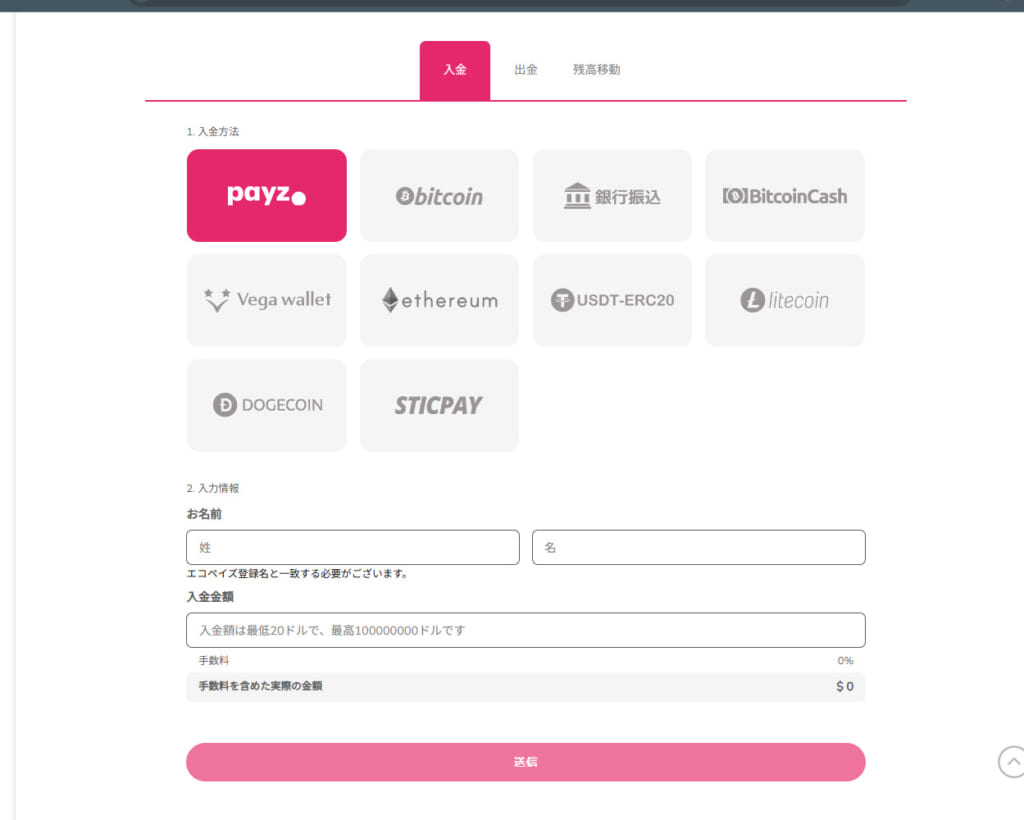Select the USDT-ERC20 payment tile
This screenshot has width=1024, height=820.
[x=612, y=300]
